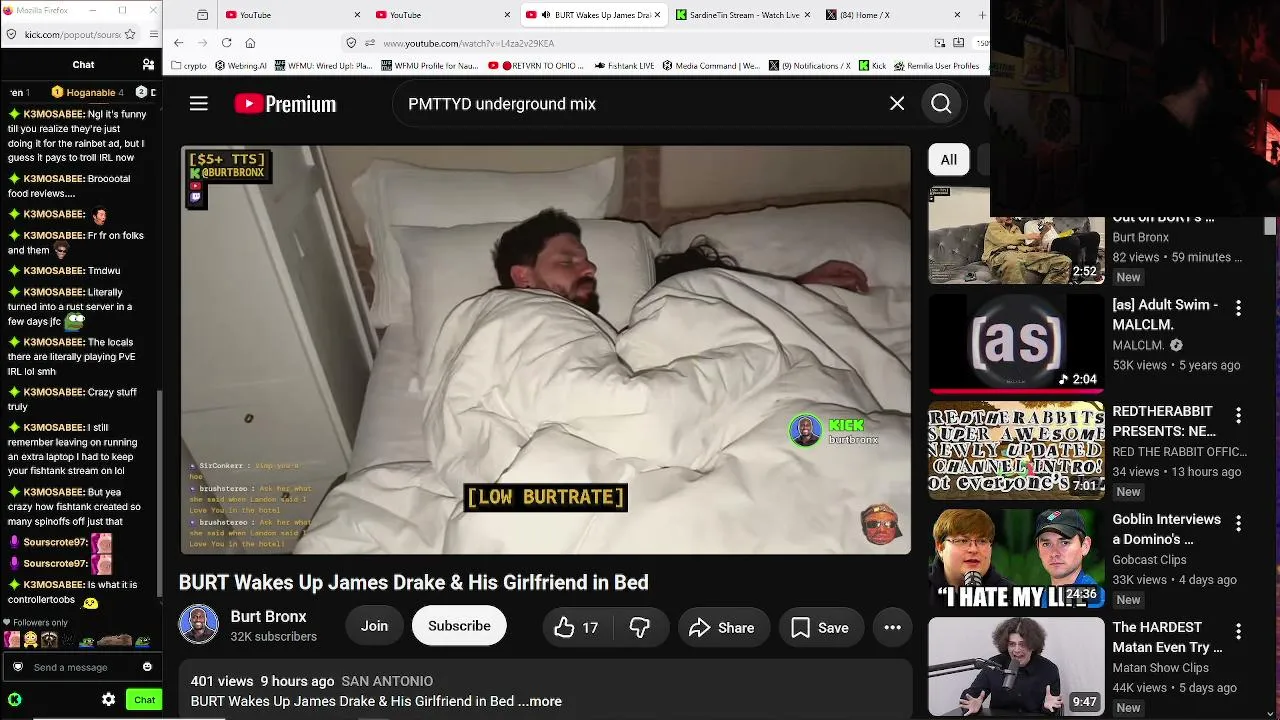Click the Kick logo in chat footer
1280x720 pixels.
click(14, 700)
